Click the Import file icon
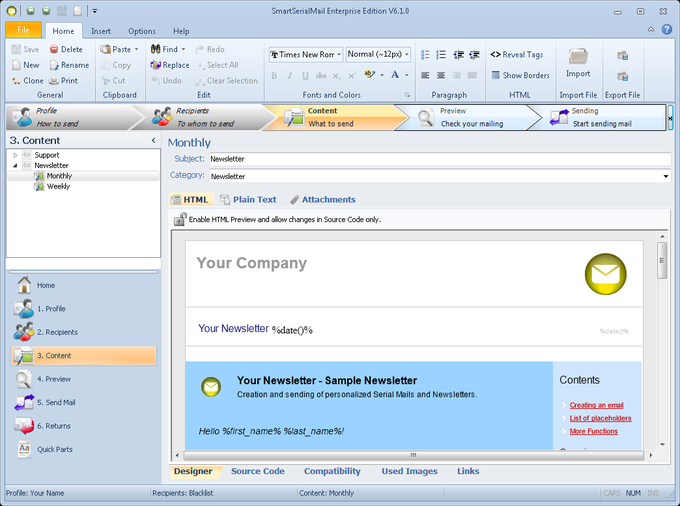The image size is (680, 506). (x=578, y=56)
